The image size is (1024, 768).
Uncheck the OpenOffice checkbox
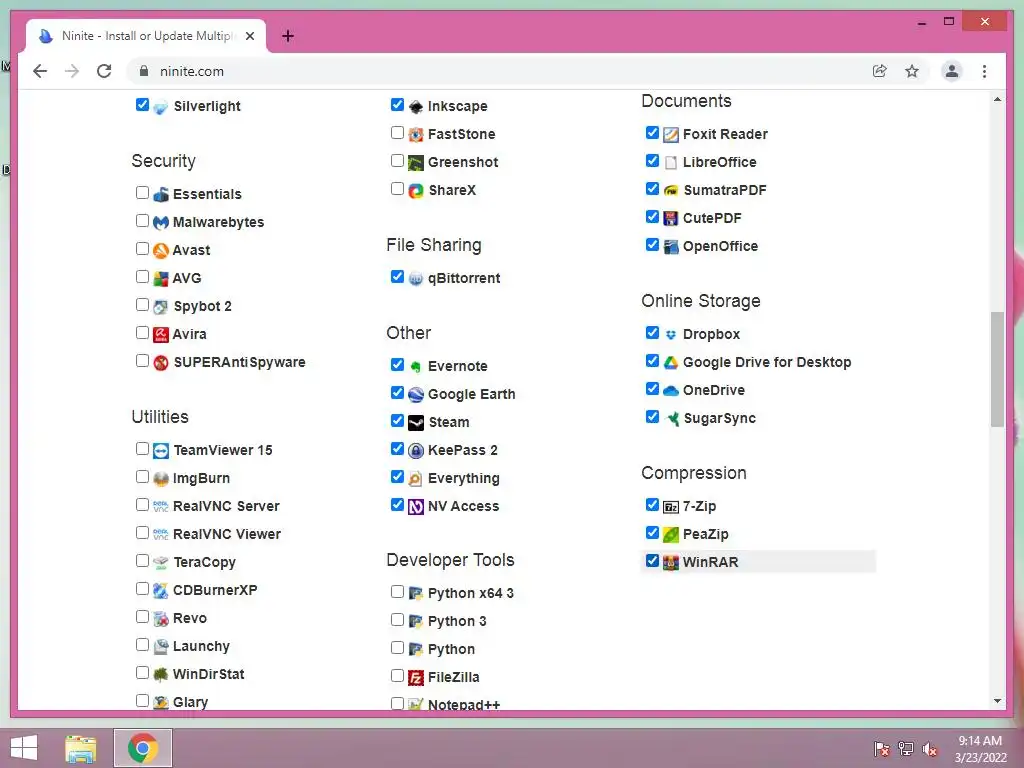[652, 245]
